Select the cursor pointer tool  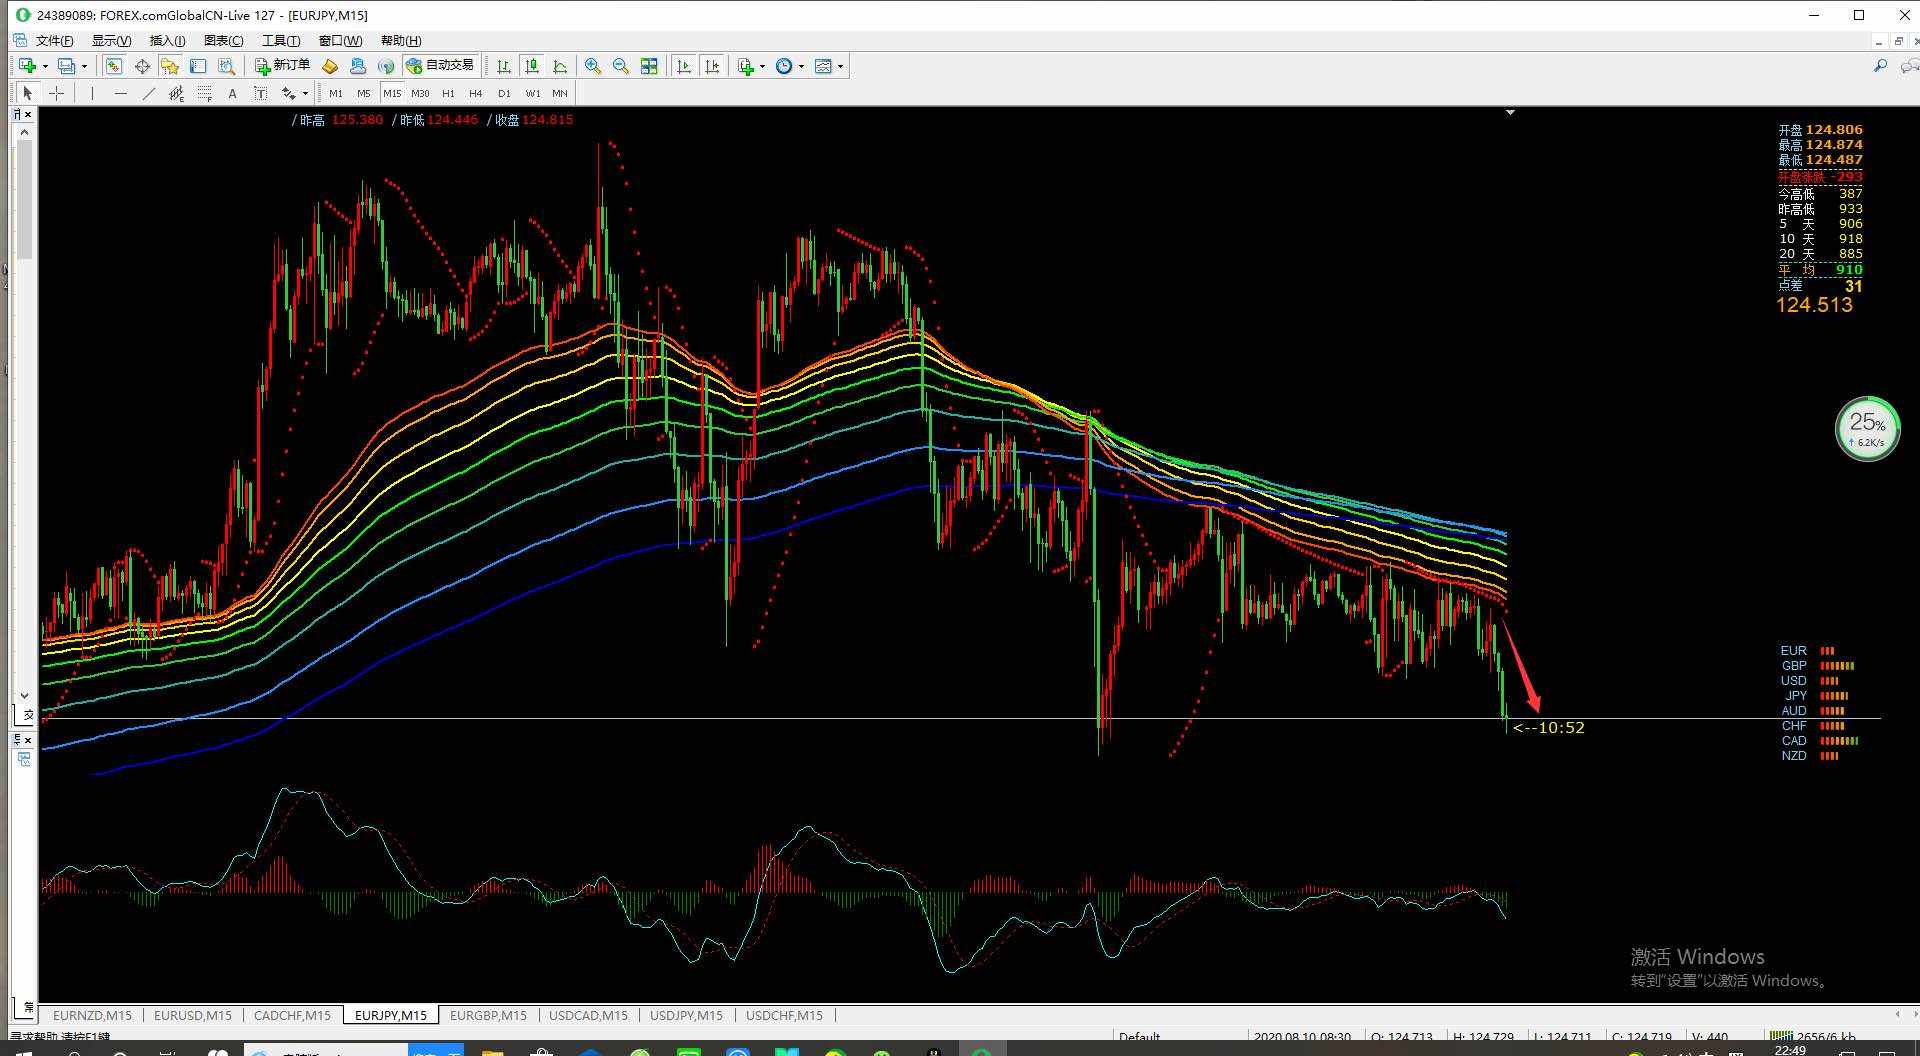(28, 93)
